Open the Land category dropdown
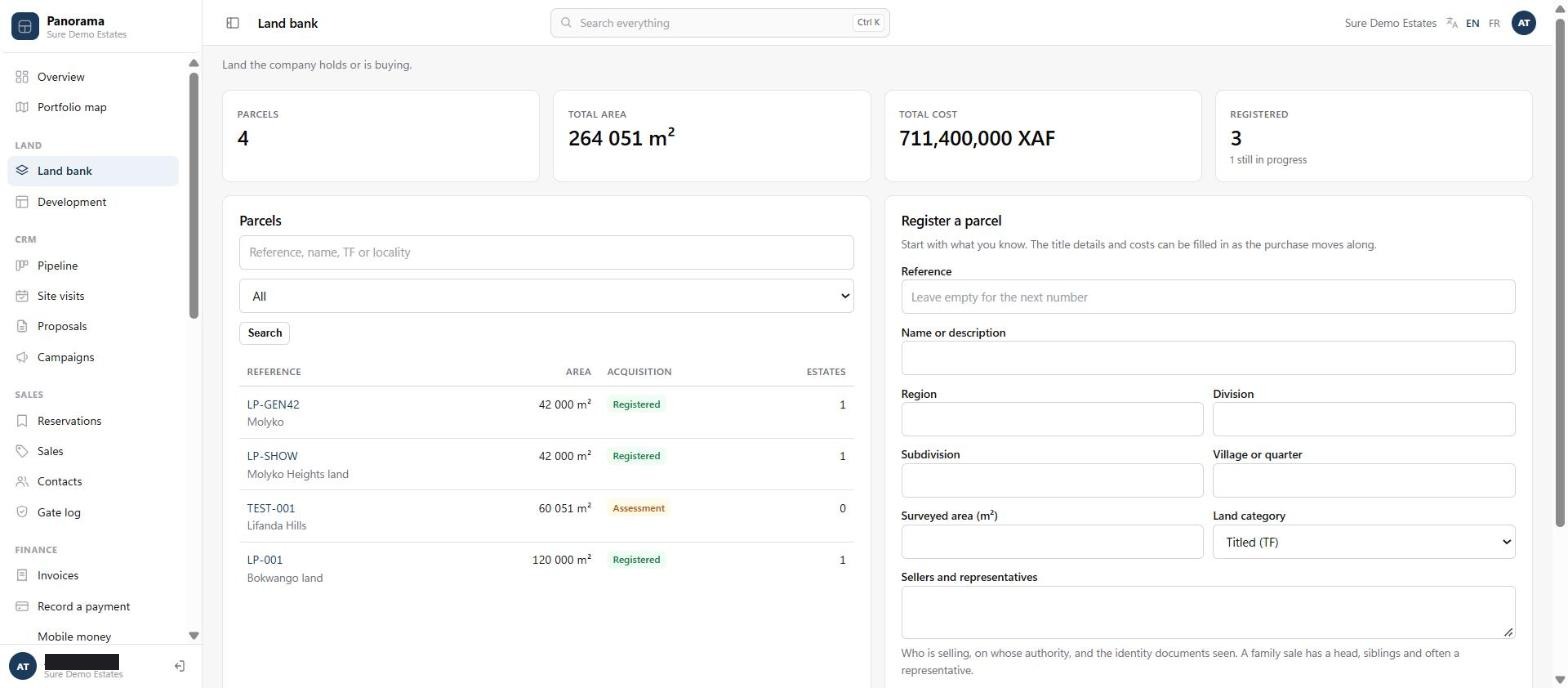Screen dimensions: 1568x688 pyautogui.click(x=1364, y=542)
